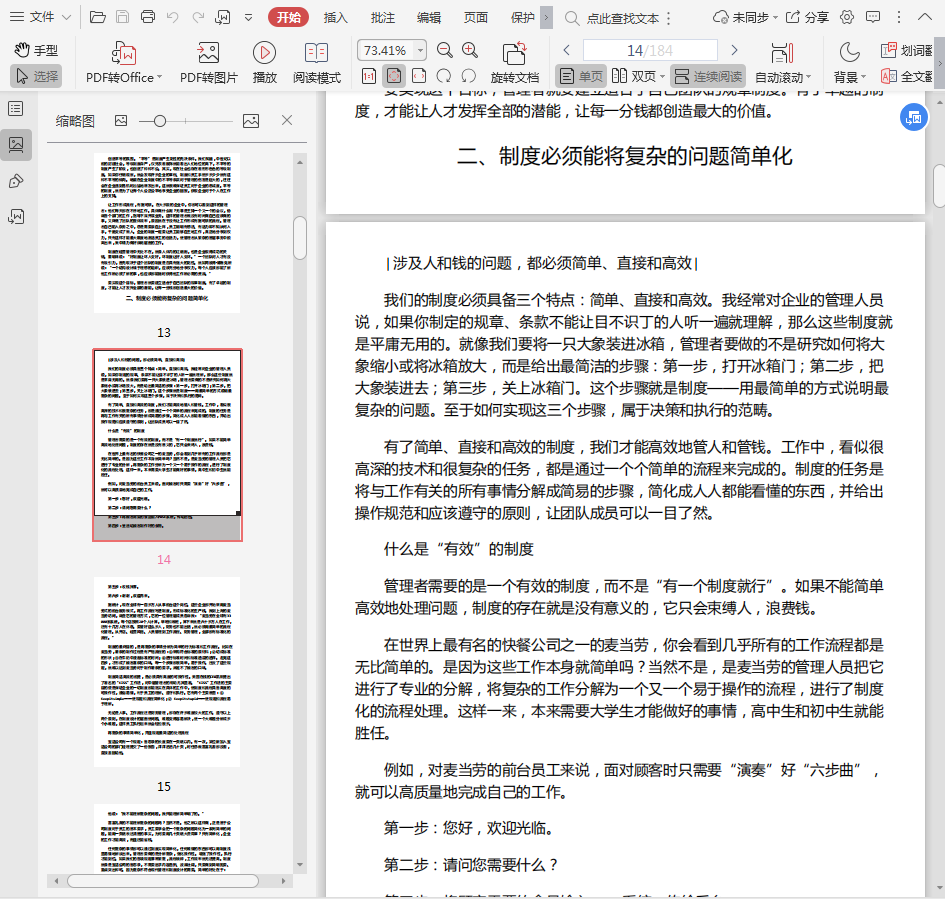This screenshot has width=945, height=899.
Task: Click the feedback chat bubble icon
Action: [x=873, y=17]
